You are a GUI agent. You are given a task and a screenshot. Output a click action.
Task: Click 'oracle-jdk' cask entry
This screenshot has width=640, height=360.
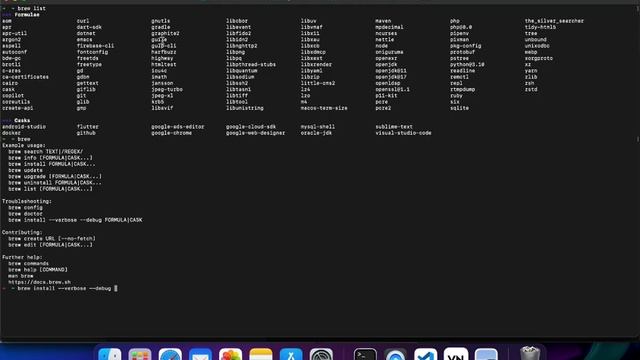(x=316, y=133)
